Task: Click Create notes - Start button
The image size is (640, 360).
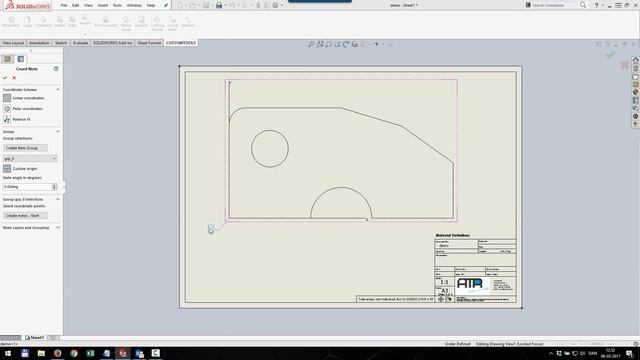Action: pos(25,216)
